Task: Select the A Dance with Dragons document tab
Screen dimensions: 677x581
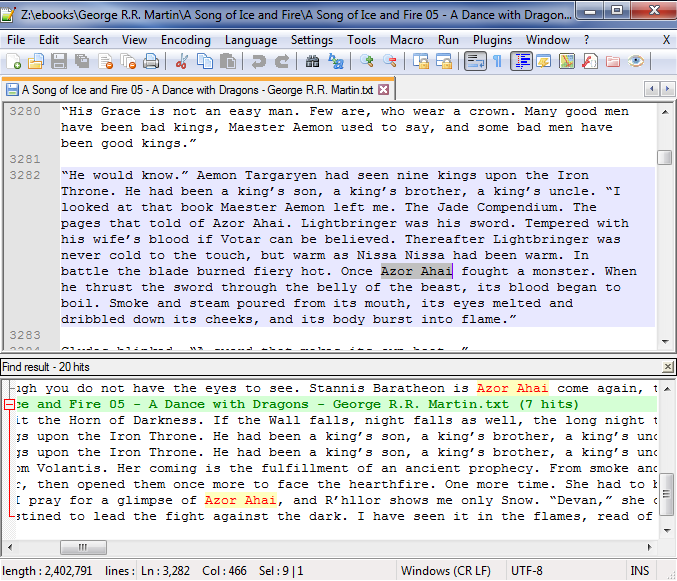Action: pyautogui.click(x=197, y=90)
